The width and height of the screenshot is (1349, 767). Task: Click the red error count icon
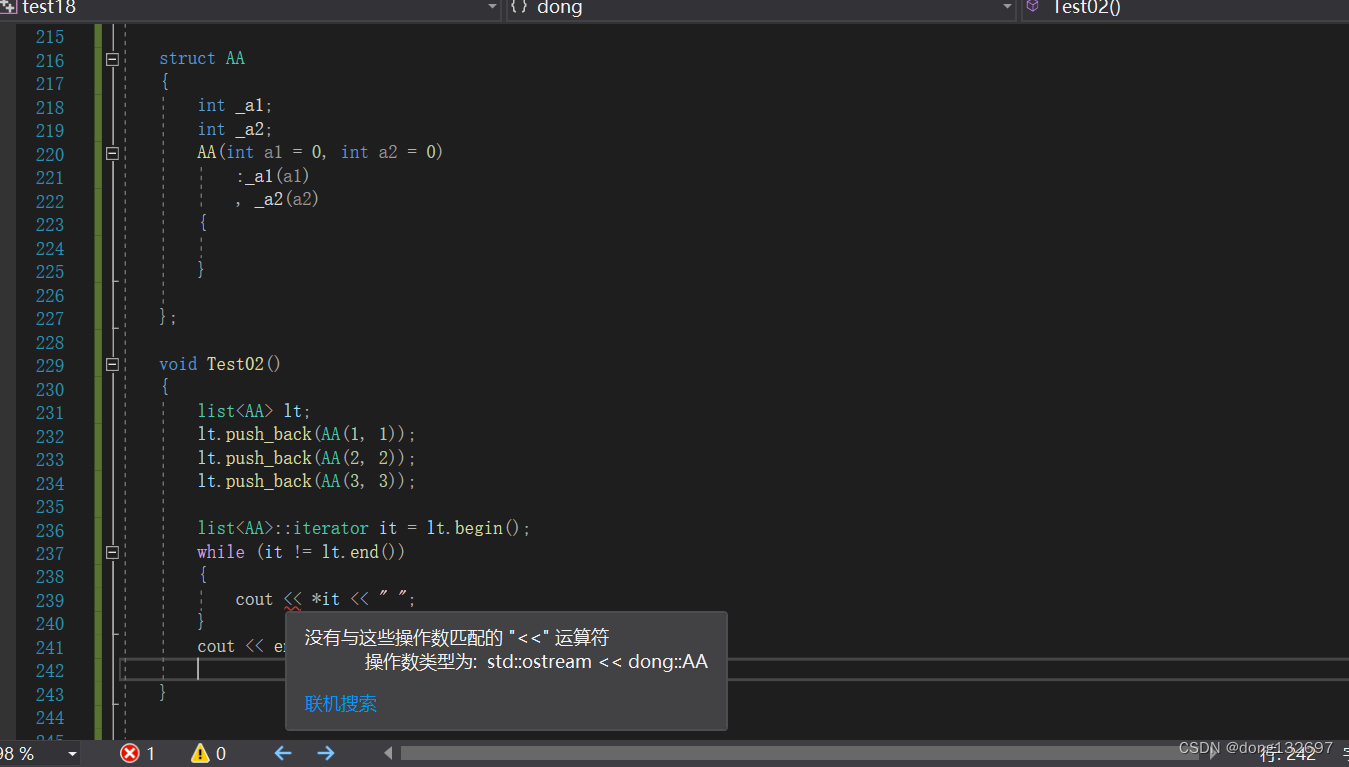130,753
